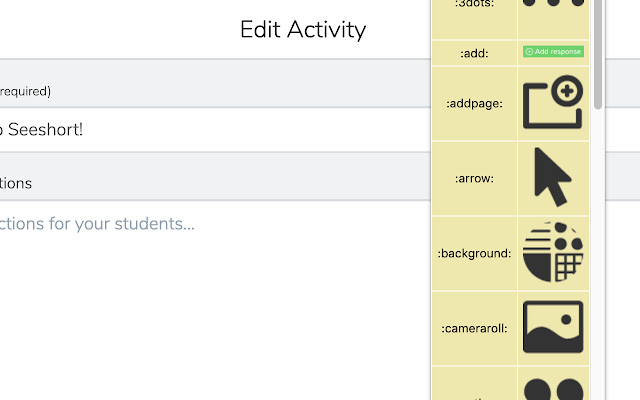Select the arrow cursor icon
This screenshot has height=400, width=640.
coord(553,177)
